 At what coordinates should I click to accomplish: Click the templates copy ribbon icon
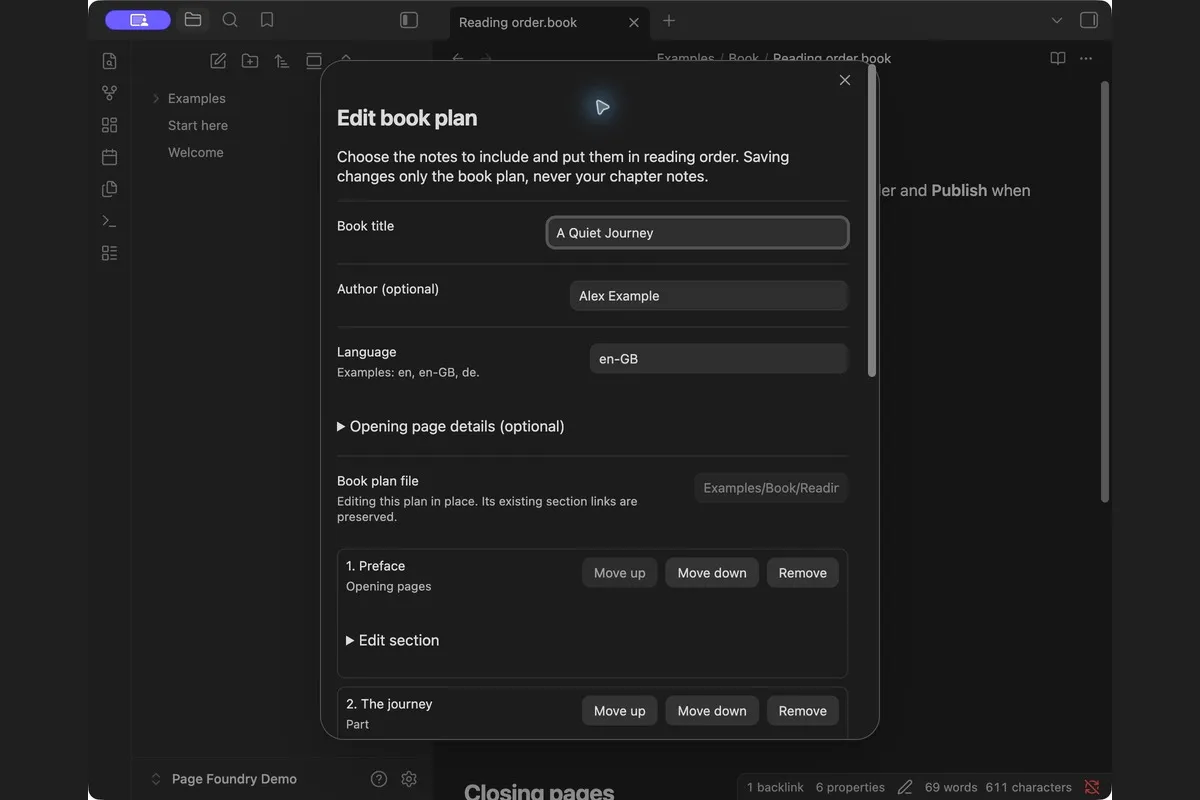[x=110, y=189]
